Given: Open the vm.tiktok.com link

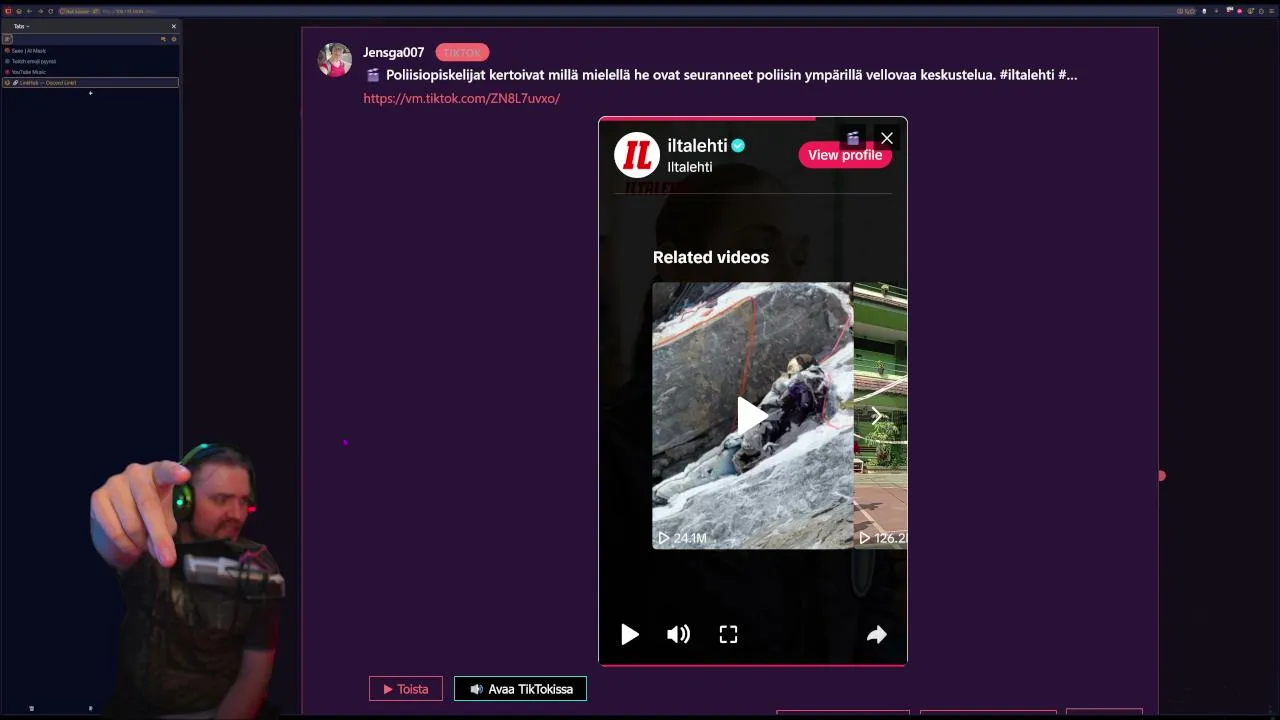Looking at the screenshot, I should [x=461, y=98].
